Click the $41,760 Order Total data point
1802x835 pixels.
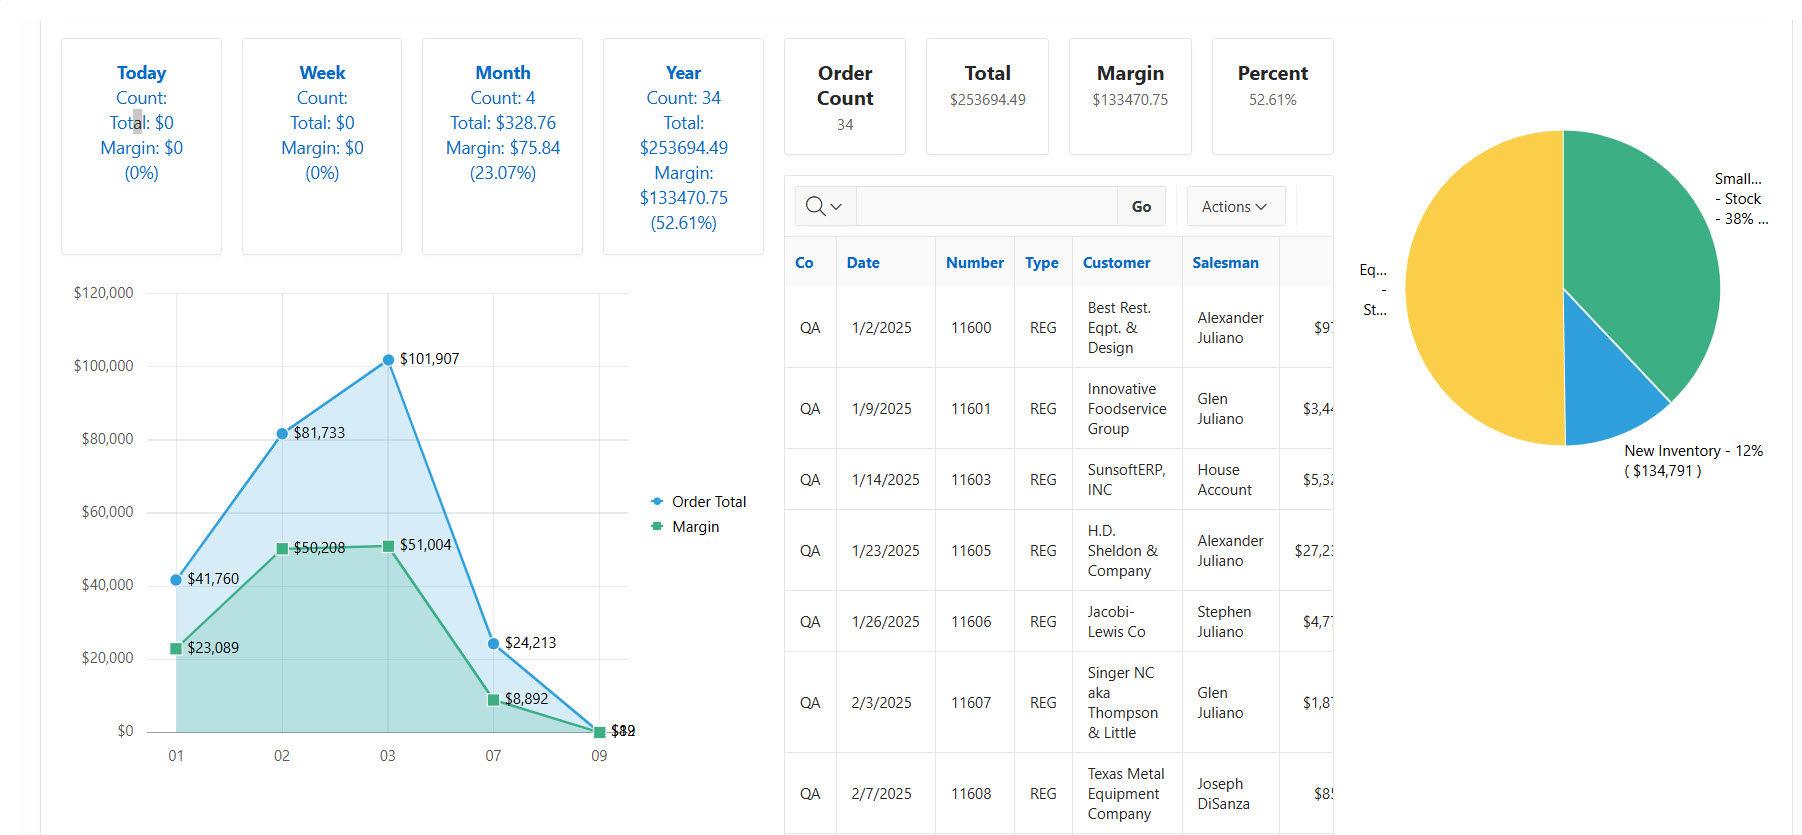(x=176, y=580)
